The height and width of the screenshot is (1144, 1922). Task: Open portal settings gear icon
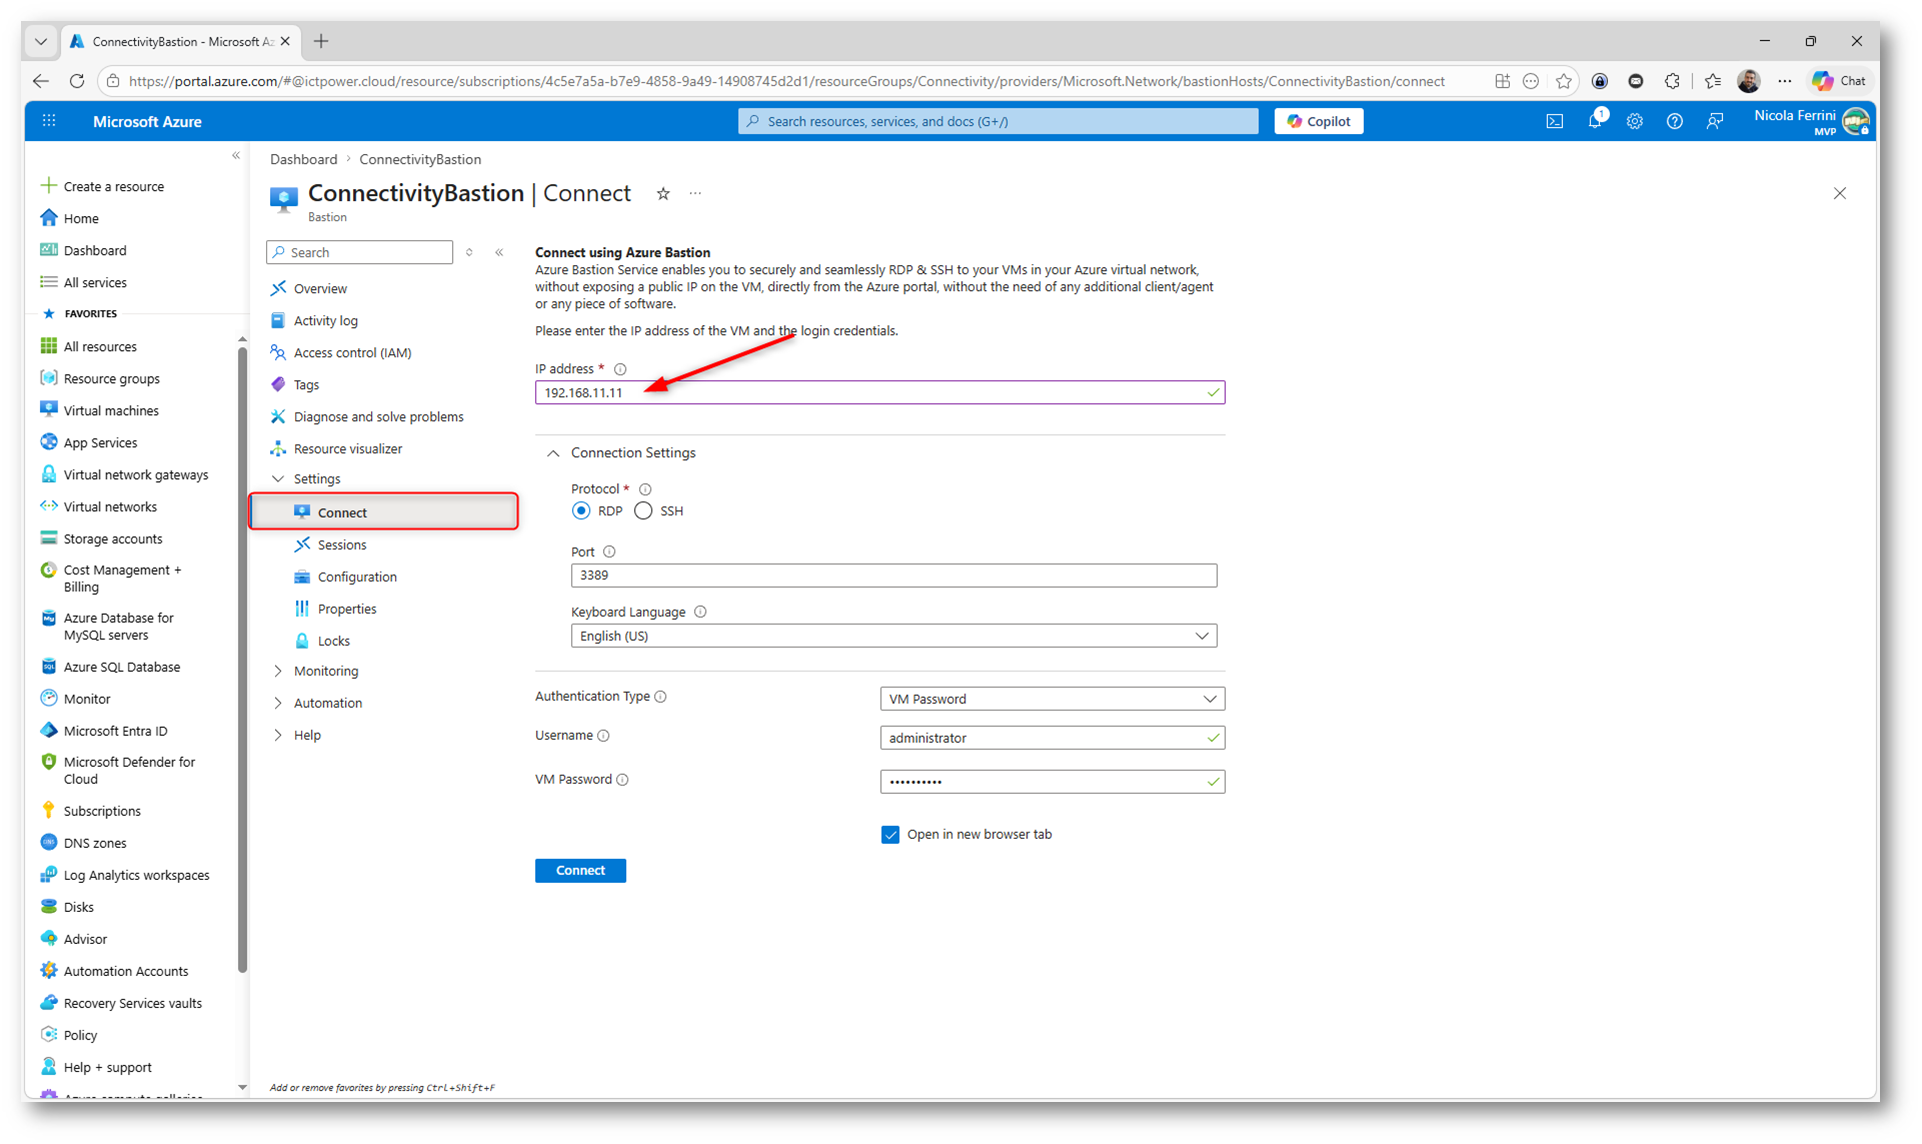click(x=1634, y=121)
